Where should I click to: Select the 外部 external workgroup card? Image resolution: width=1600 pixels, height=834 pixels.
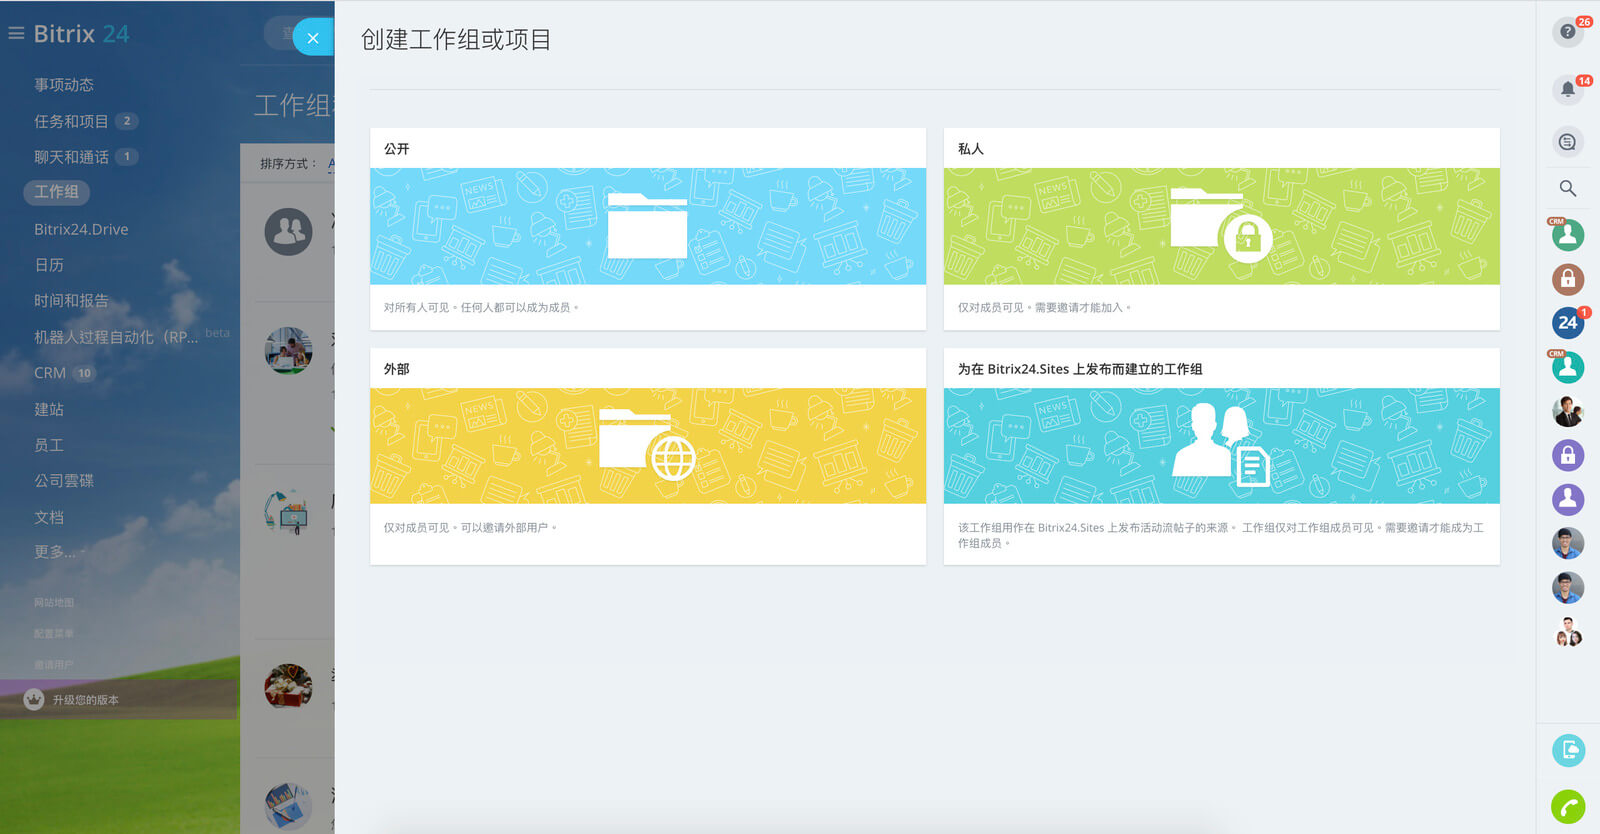click(647, 456)
